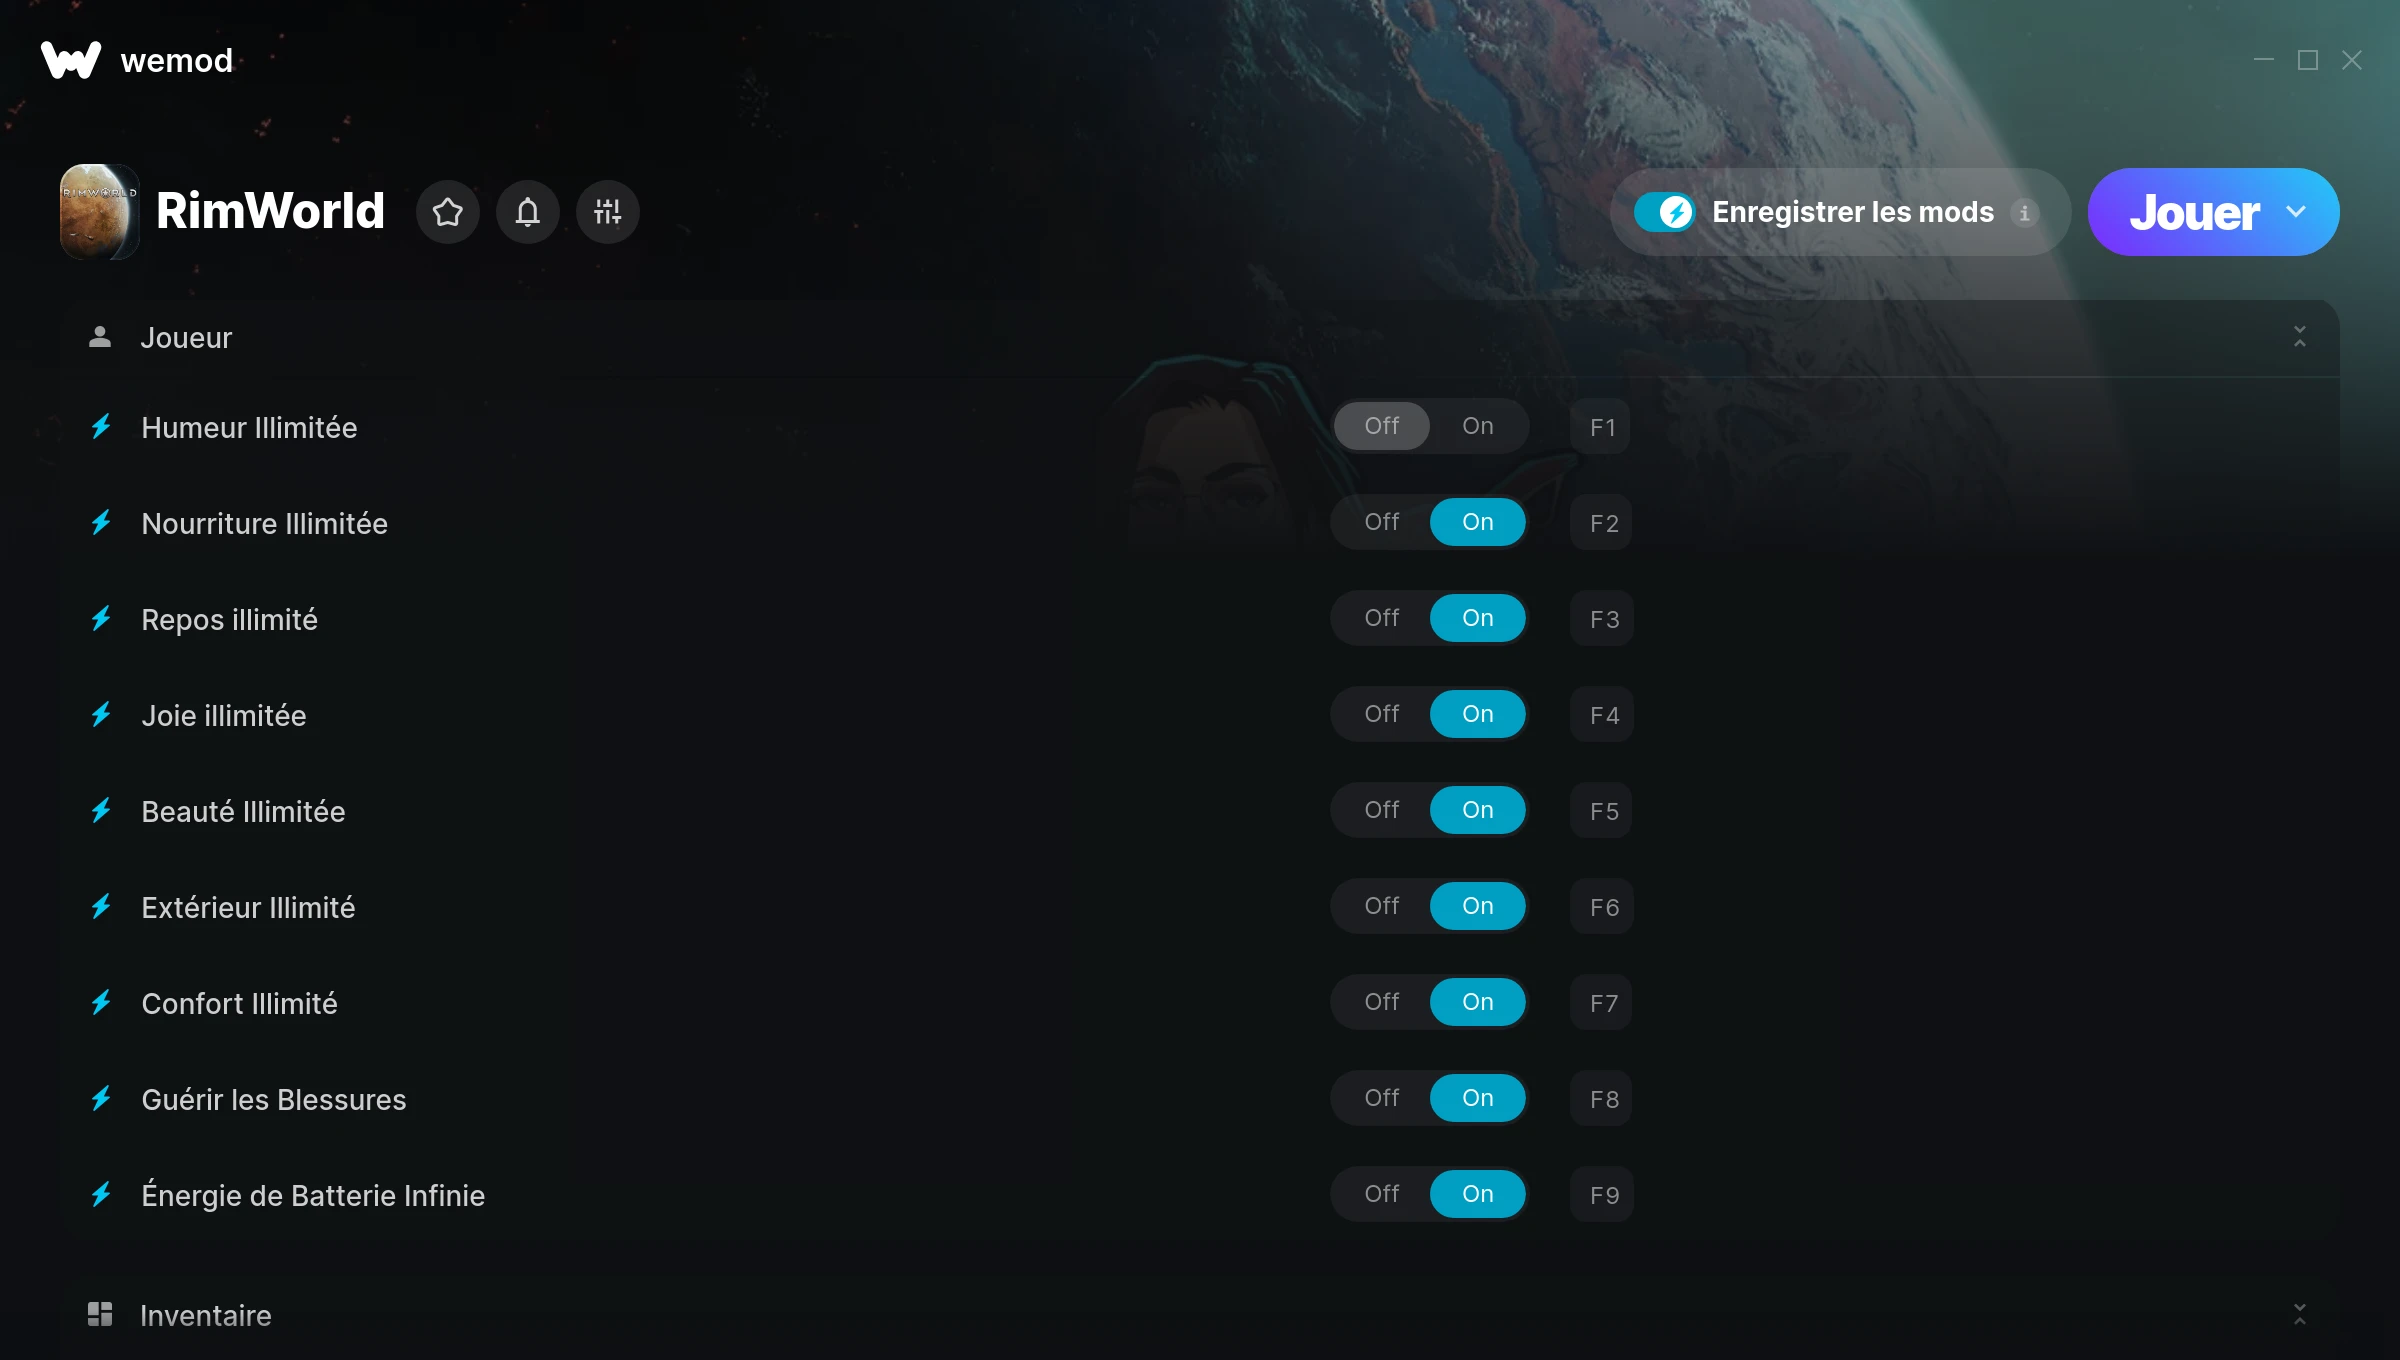2400x1360 pixels.
Task: Collapse the Joueur section
Action: coord(2299,337)
